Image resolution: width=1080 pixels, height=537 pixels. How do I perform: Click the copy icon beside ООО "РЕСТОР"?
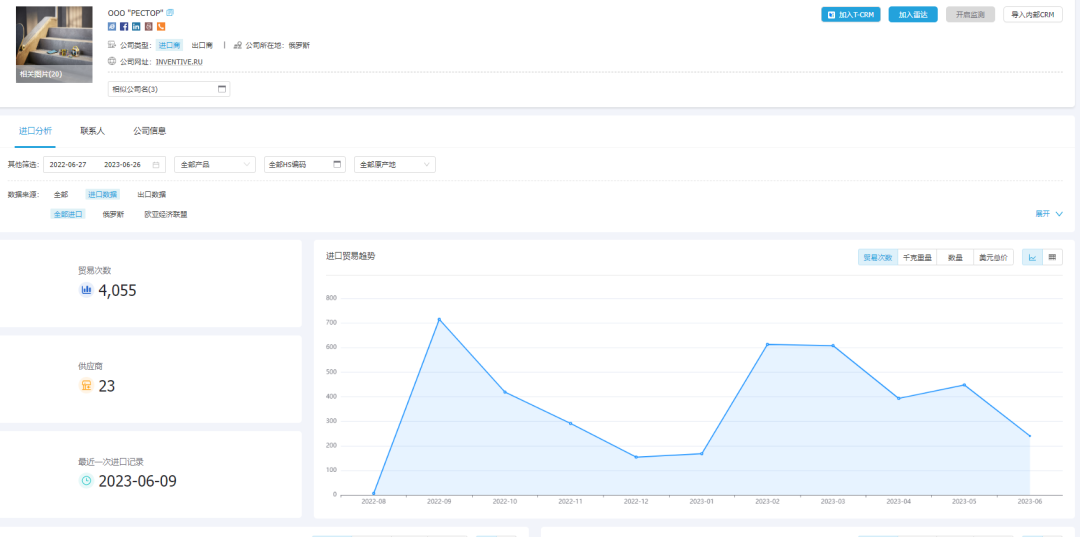(170, 12)
